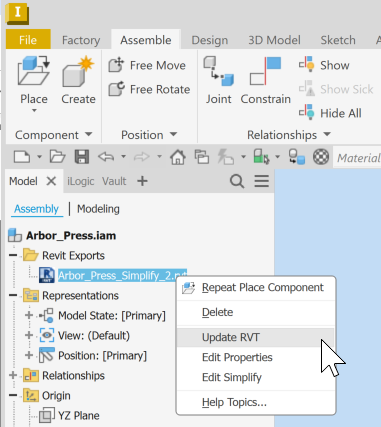Image resolution: width=381 pixels, height=427 pixels.
Task: Open the Place dropdown arrow
Action: click(x=34, y=111)
